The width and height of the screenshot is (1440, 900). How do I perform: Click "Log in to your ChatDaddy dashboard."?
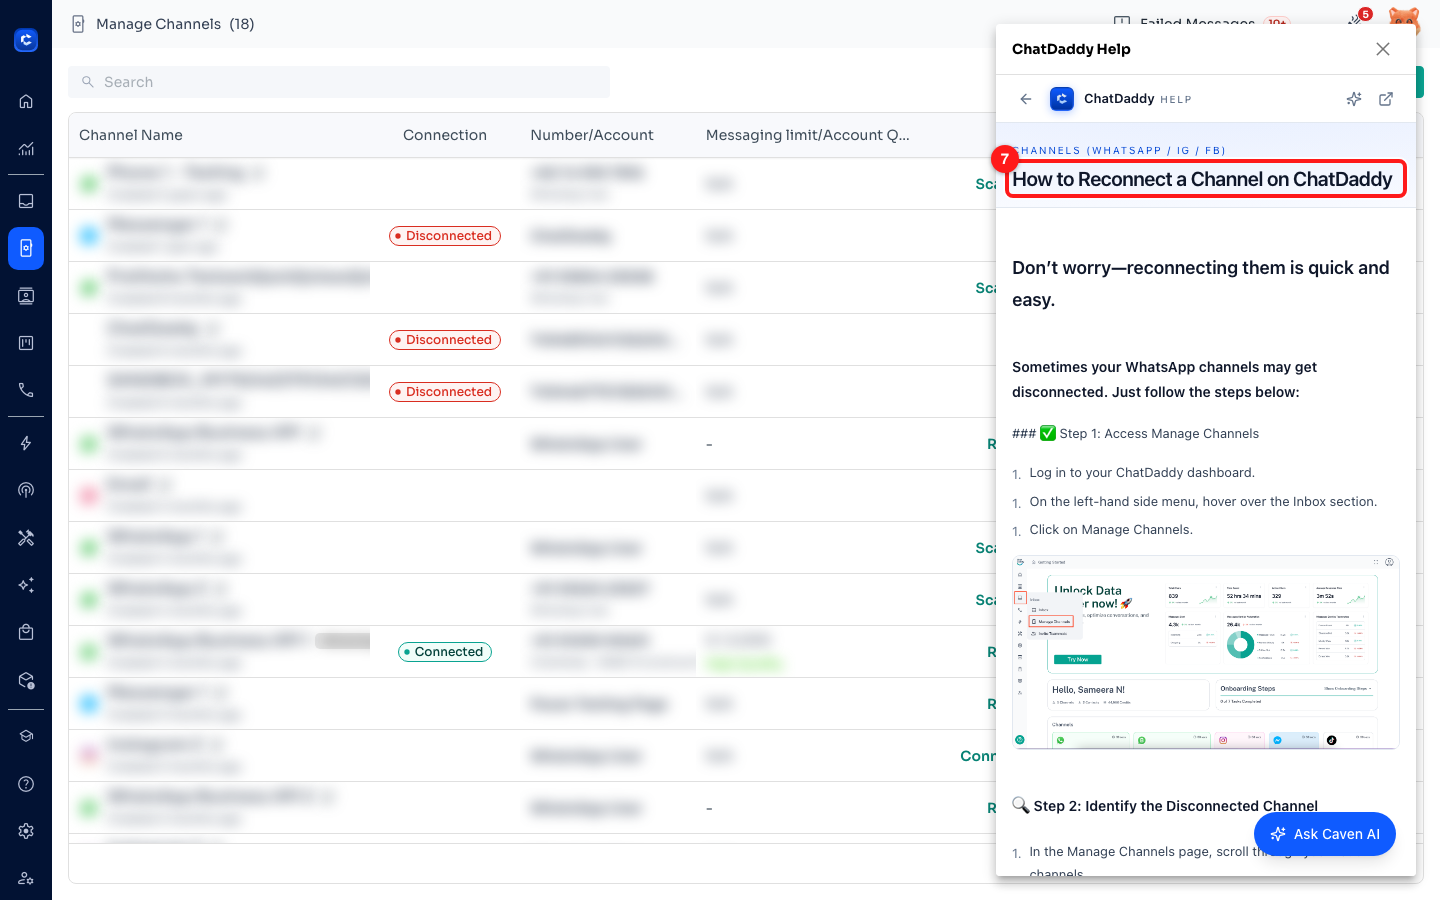pyautogui.click(x=1142, y=473)
